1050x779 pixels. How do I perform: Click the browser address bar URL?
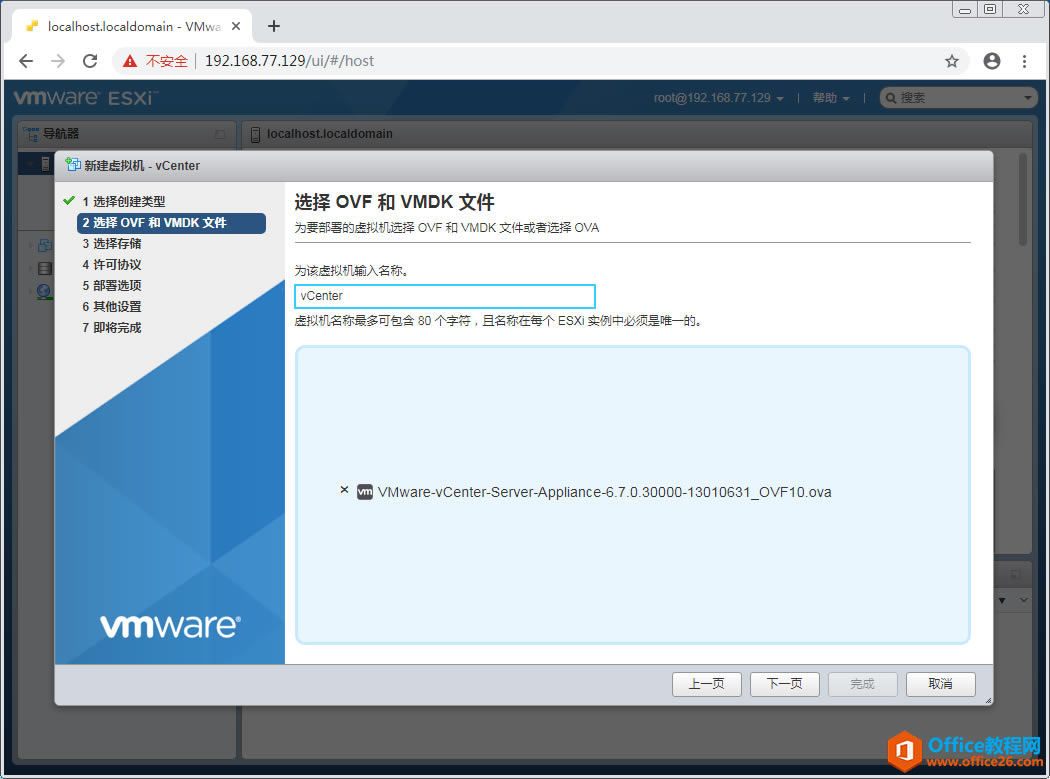[x=289, y=61]
